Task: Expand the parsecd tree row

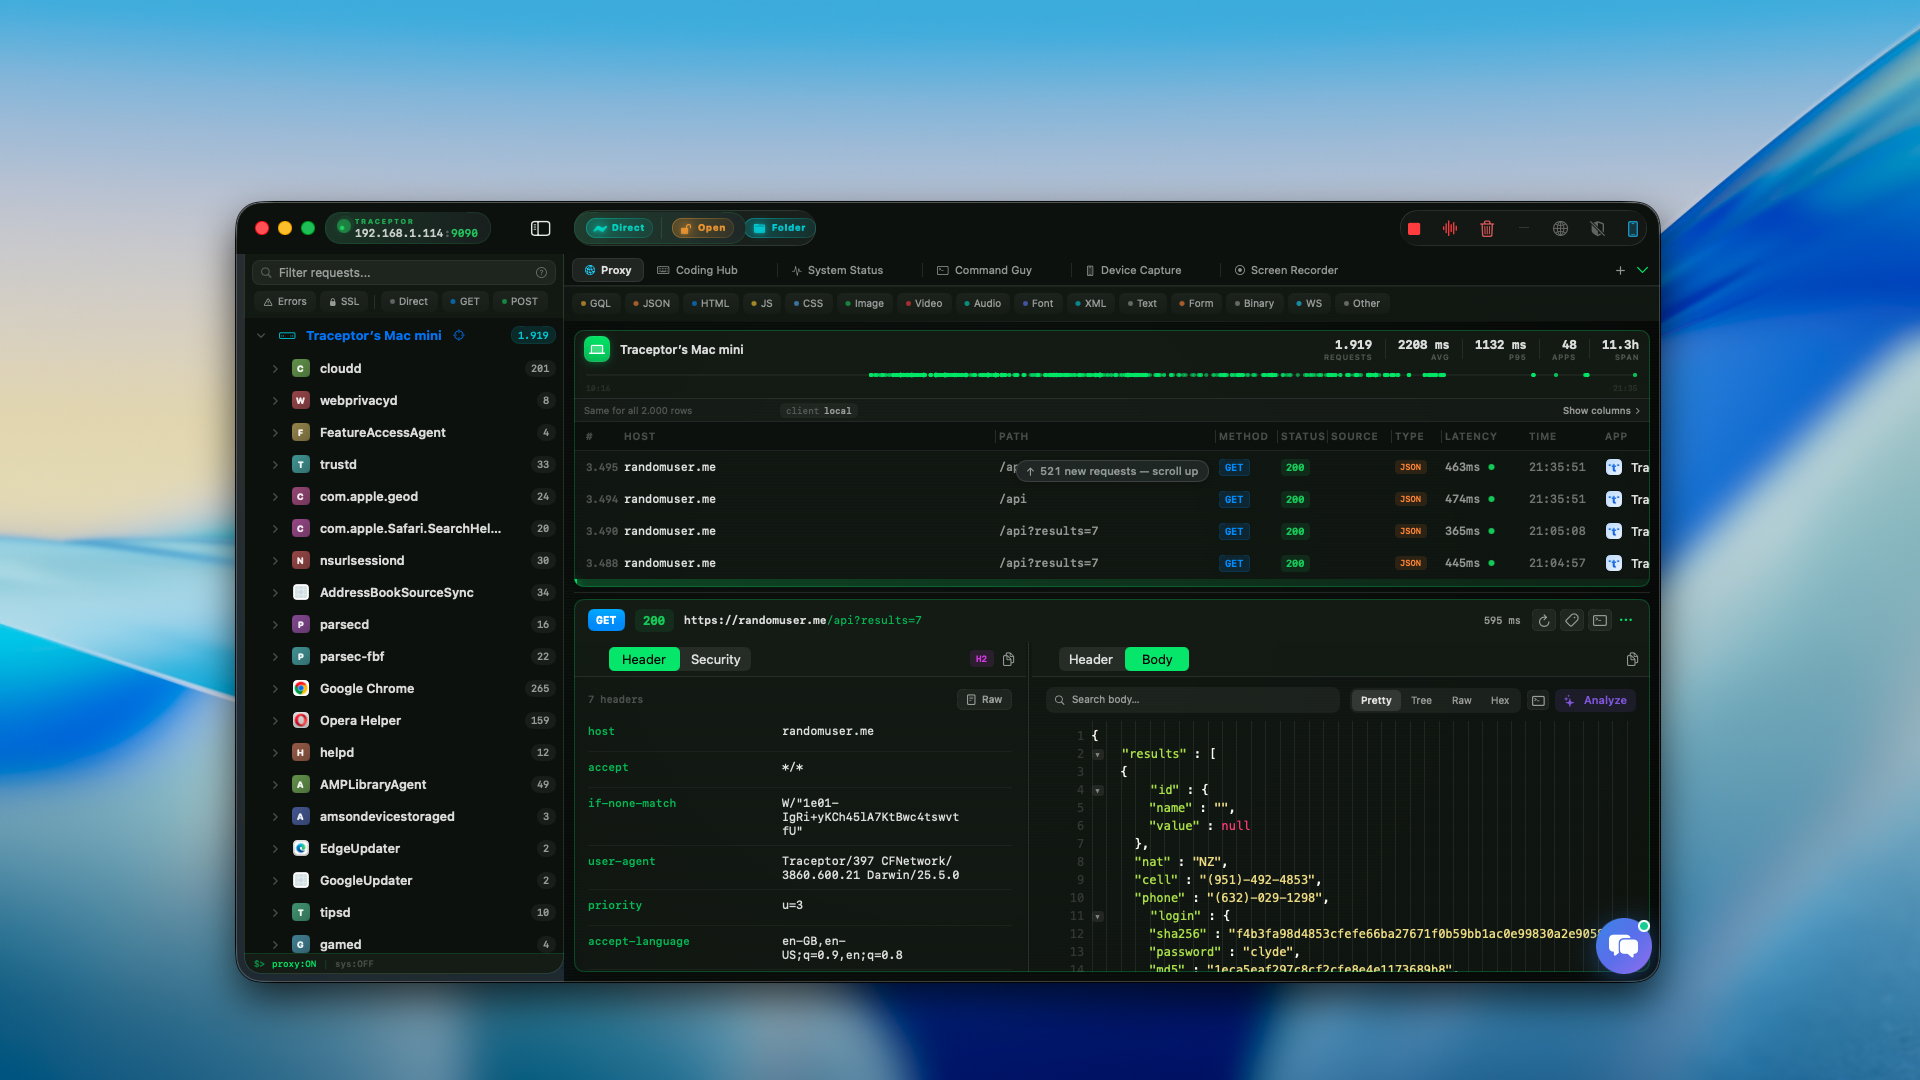Action: pos(275,625)
